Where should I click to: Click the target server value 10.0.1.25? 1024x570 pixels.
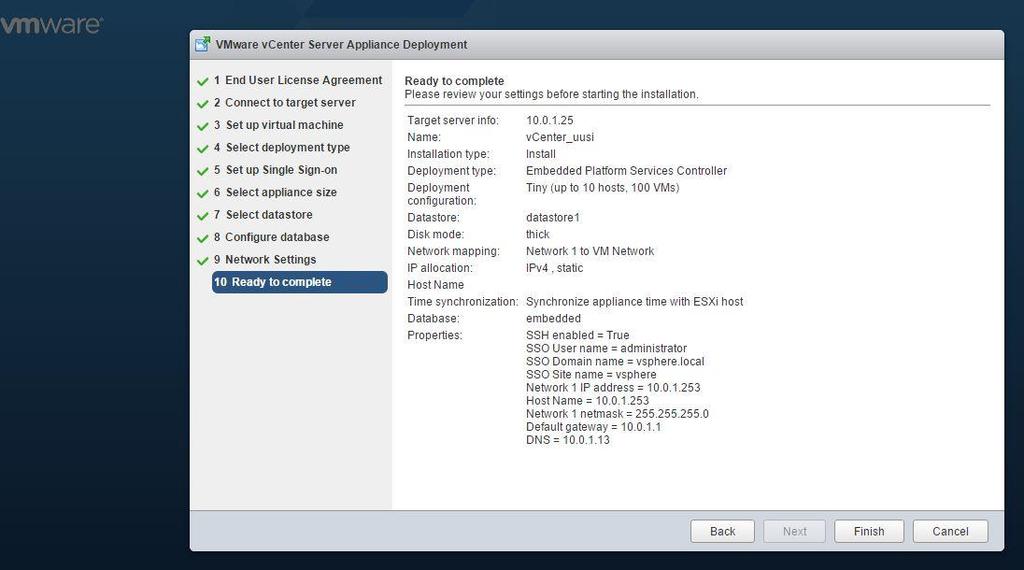click(x=550, y=120)
